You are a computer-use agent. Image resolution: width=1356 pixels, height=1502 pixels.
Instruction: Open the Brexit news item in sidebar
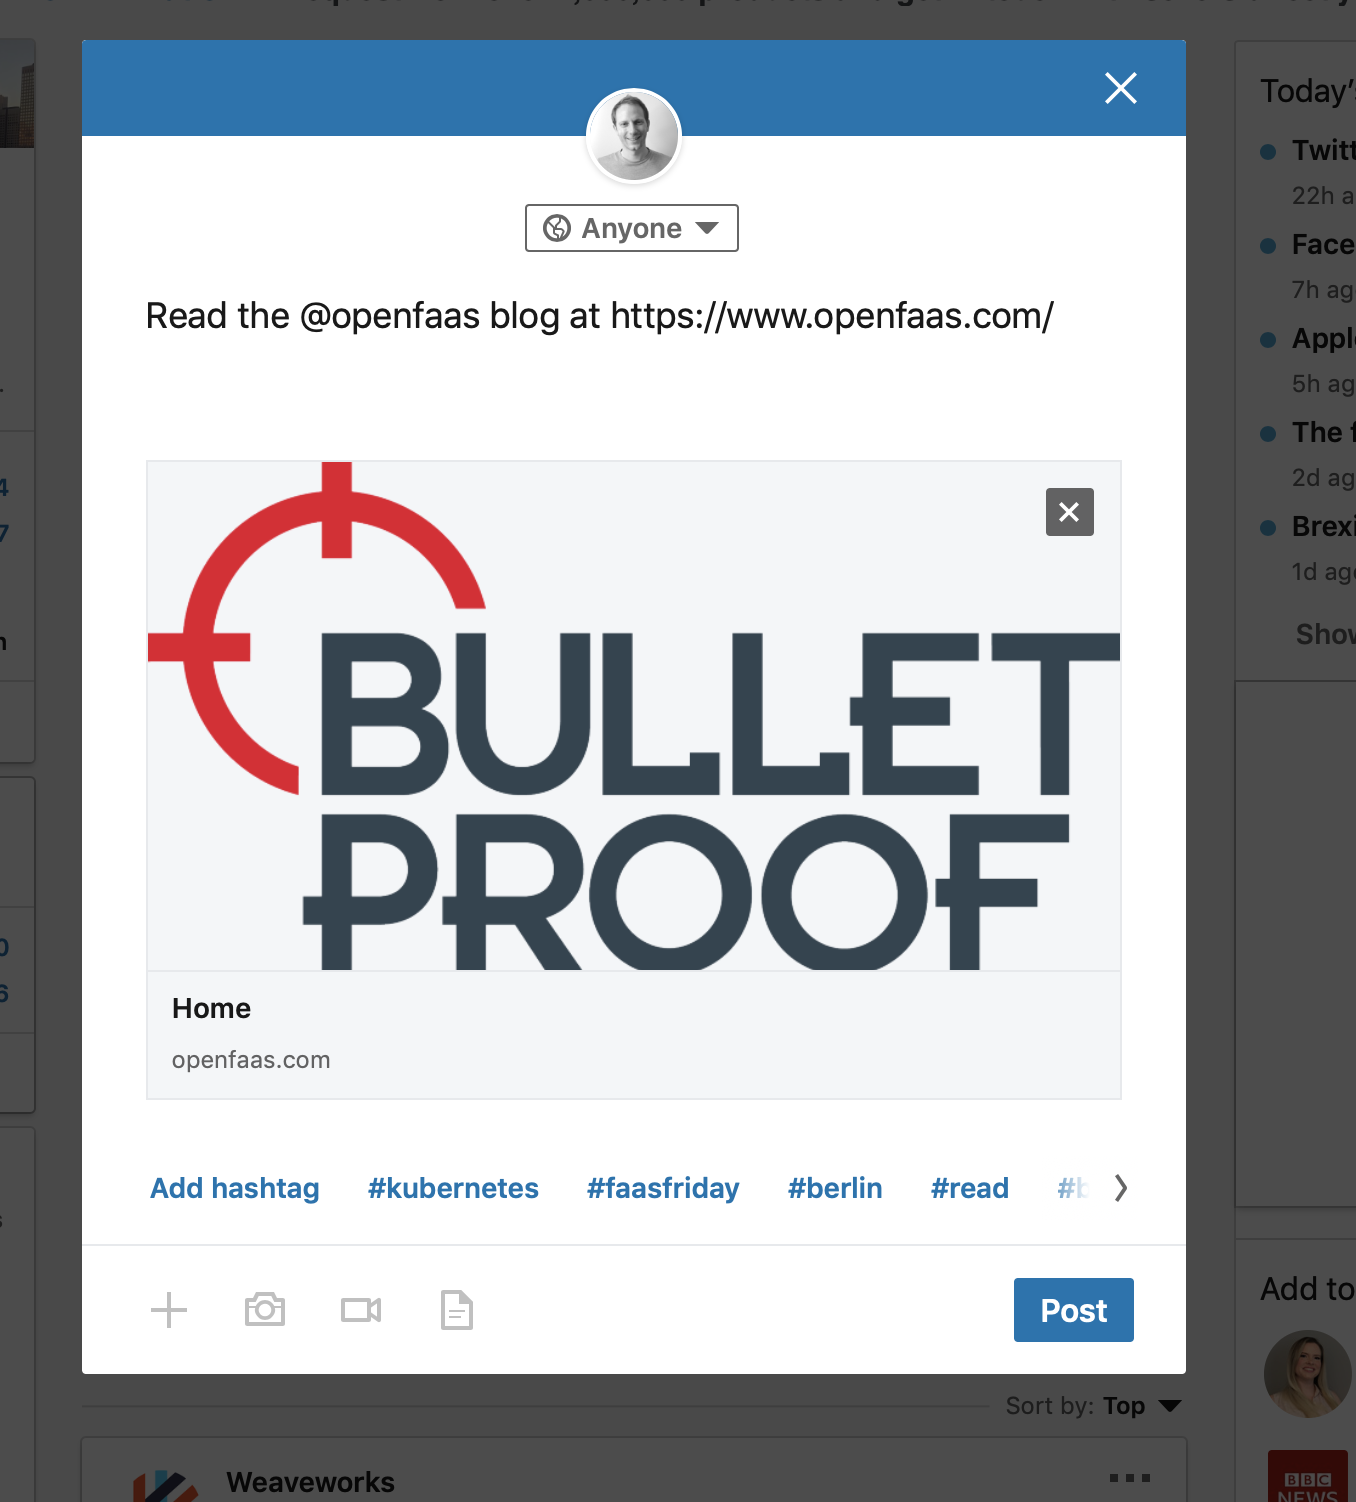pyautogui.click(x=1322, y=526)
